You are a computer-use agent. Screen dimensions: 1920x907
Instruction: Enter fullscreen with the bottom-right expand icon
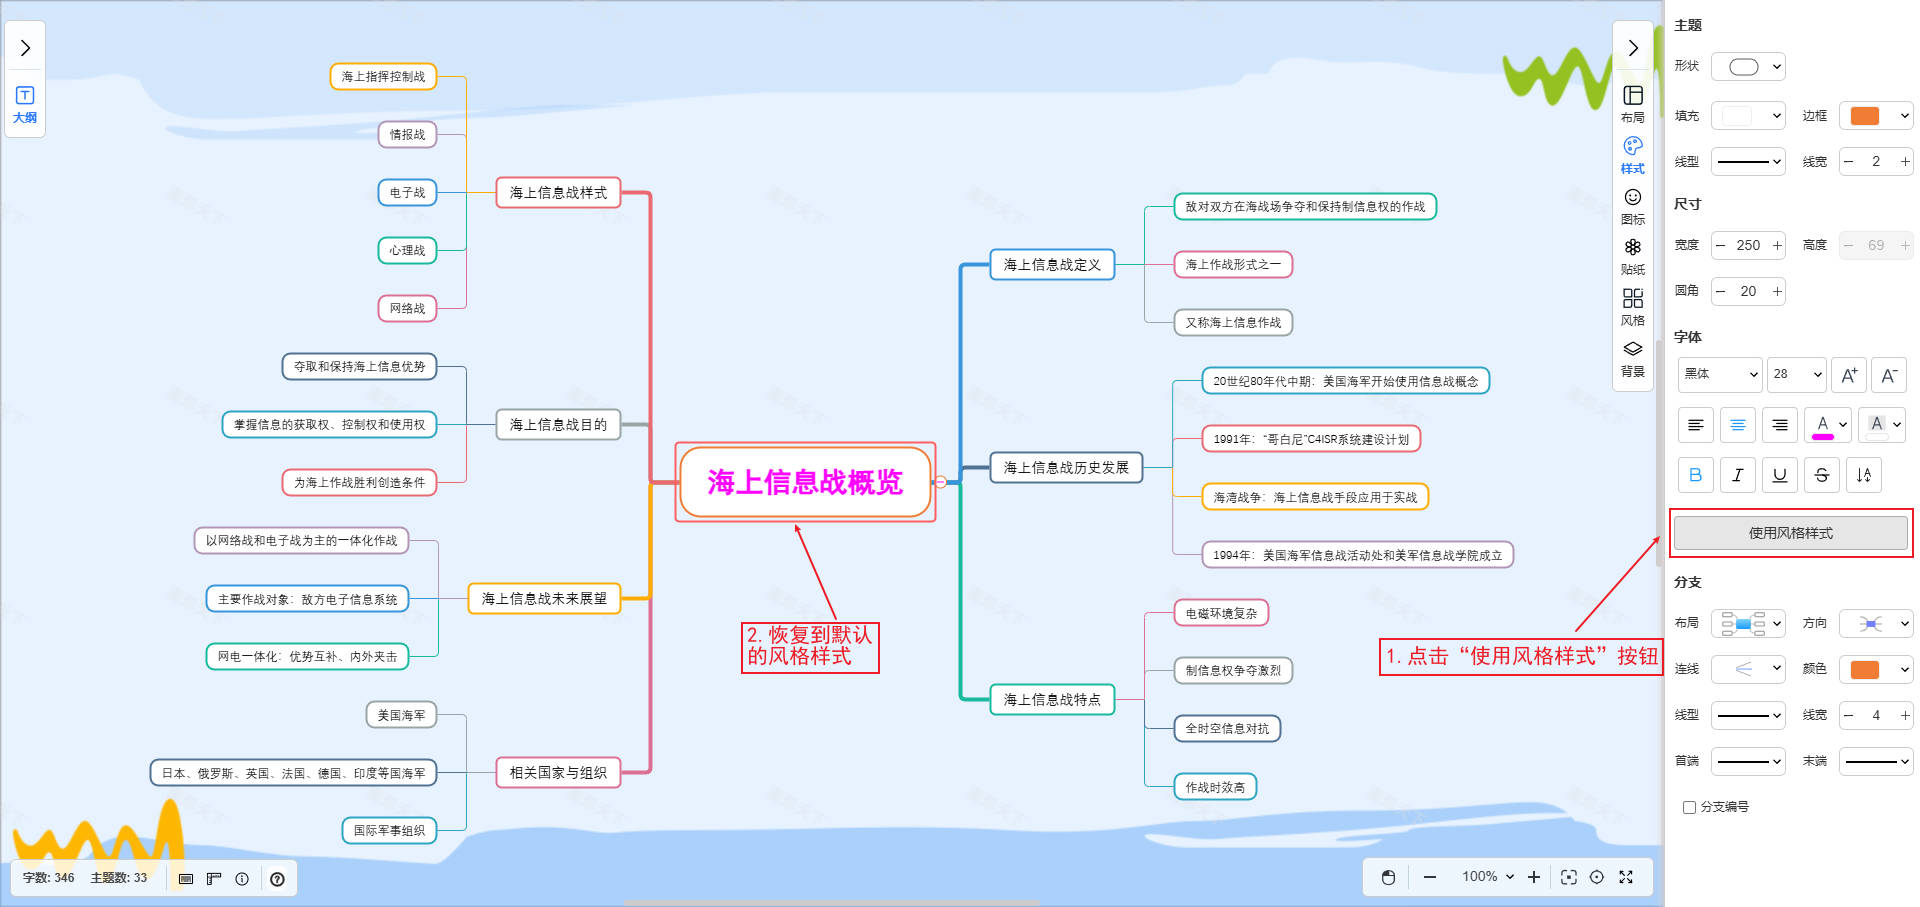(1626, 877)
